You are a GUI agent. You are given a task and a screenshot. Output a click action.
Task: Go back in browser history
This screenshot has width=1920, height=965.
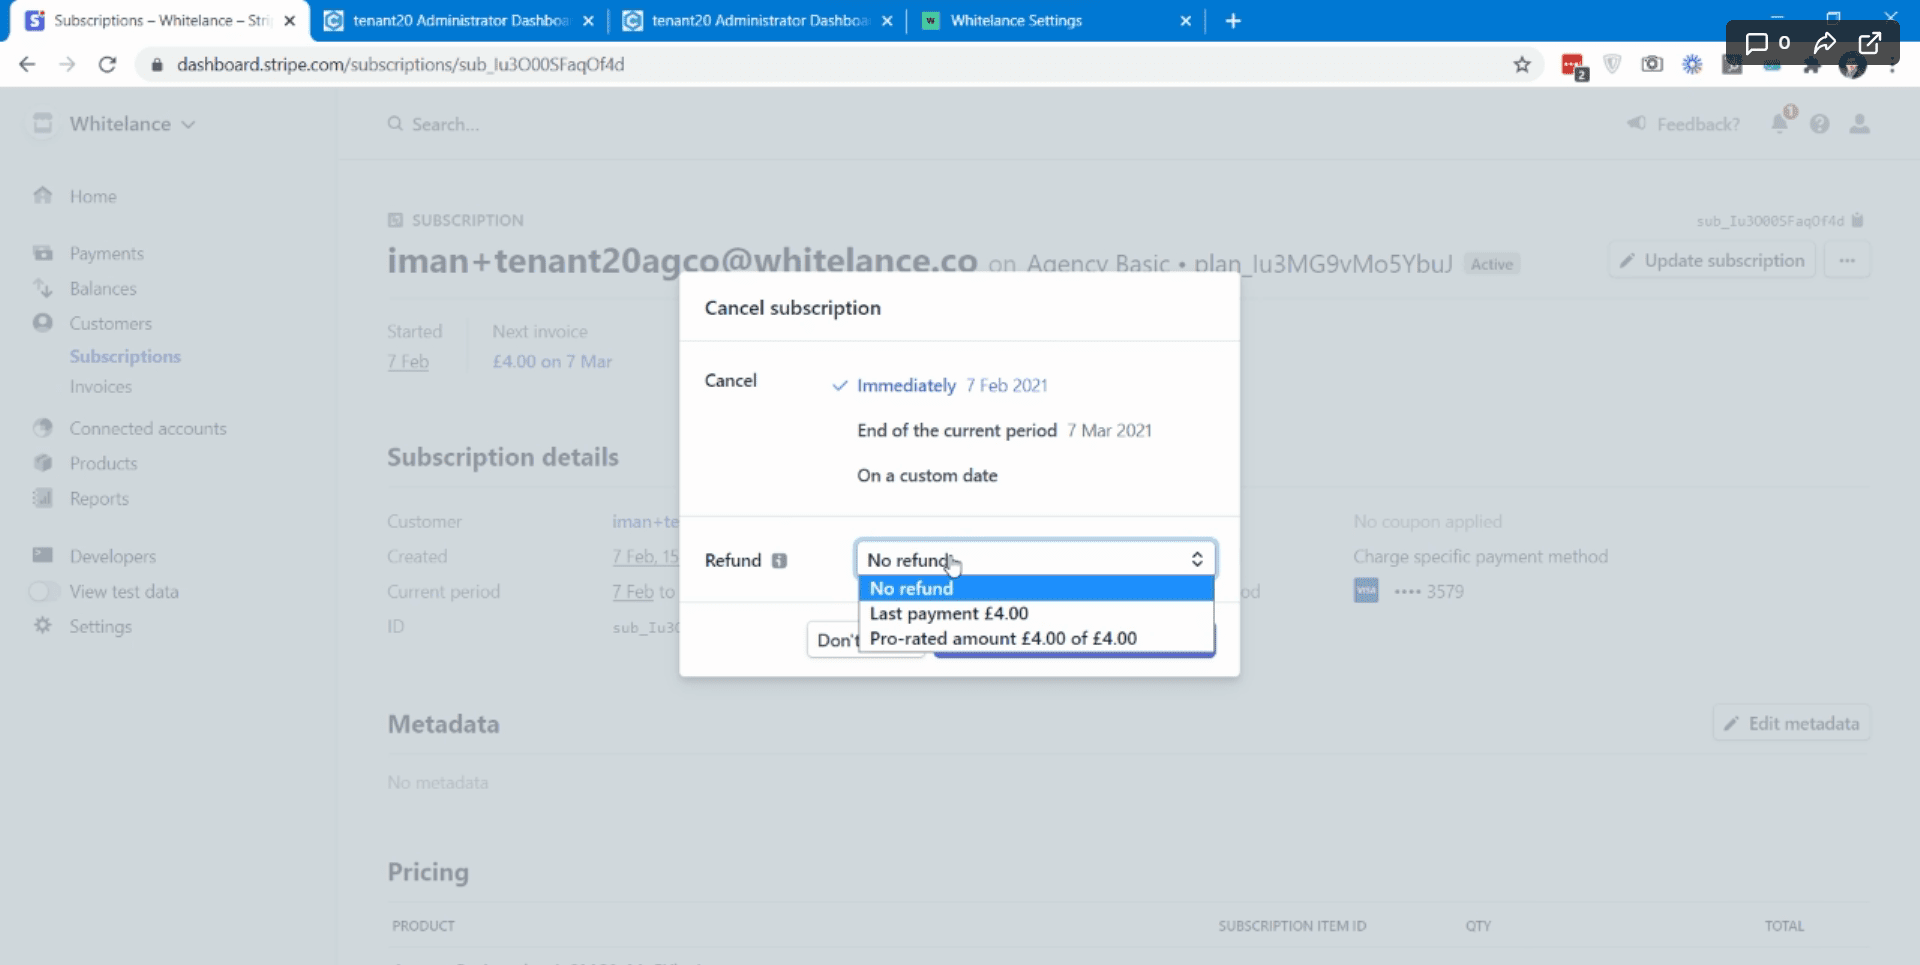(x=27, y=65)
